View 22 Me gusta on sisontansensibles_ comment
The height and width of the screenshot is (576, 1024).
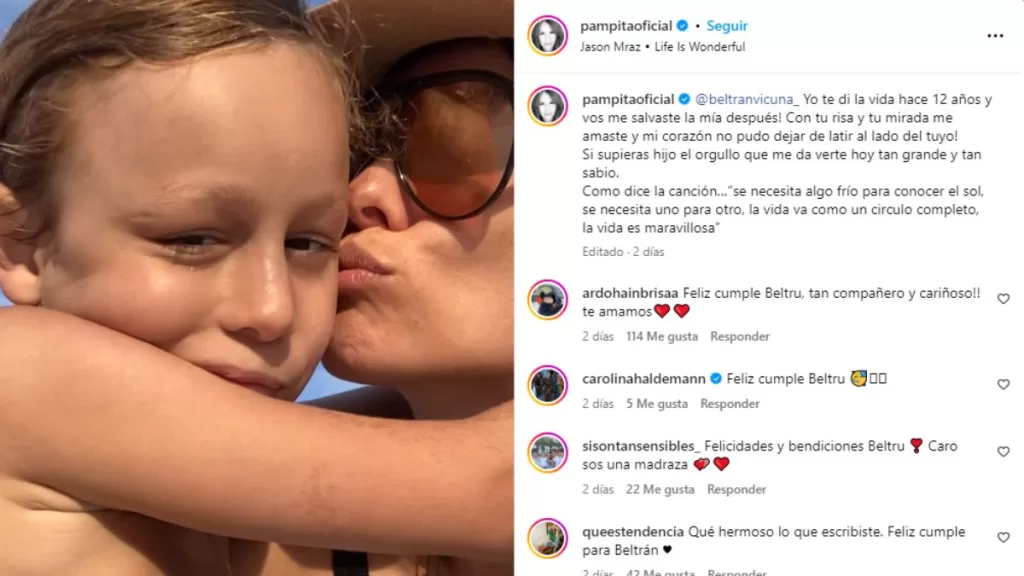(x=660, y=489)
